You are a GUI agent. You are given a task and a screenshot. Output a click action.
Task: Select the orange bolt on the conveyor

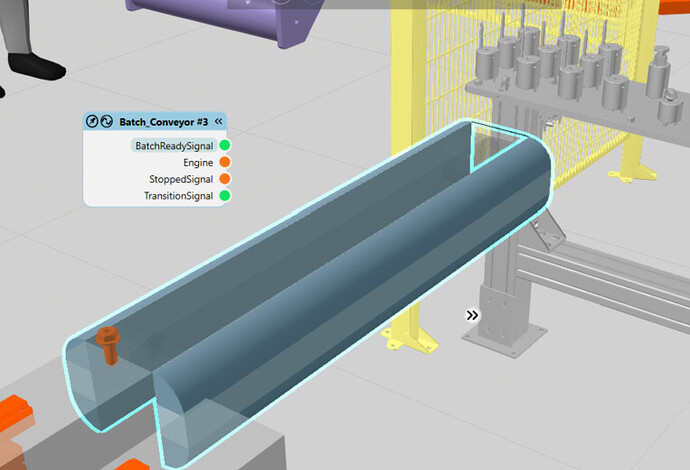(x=108, y=345)
